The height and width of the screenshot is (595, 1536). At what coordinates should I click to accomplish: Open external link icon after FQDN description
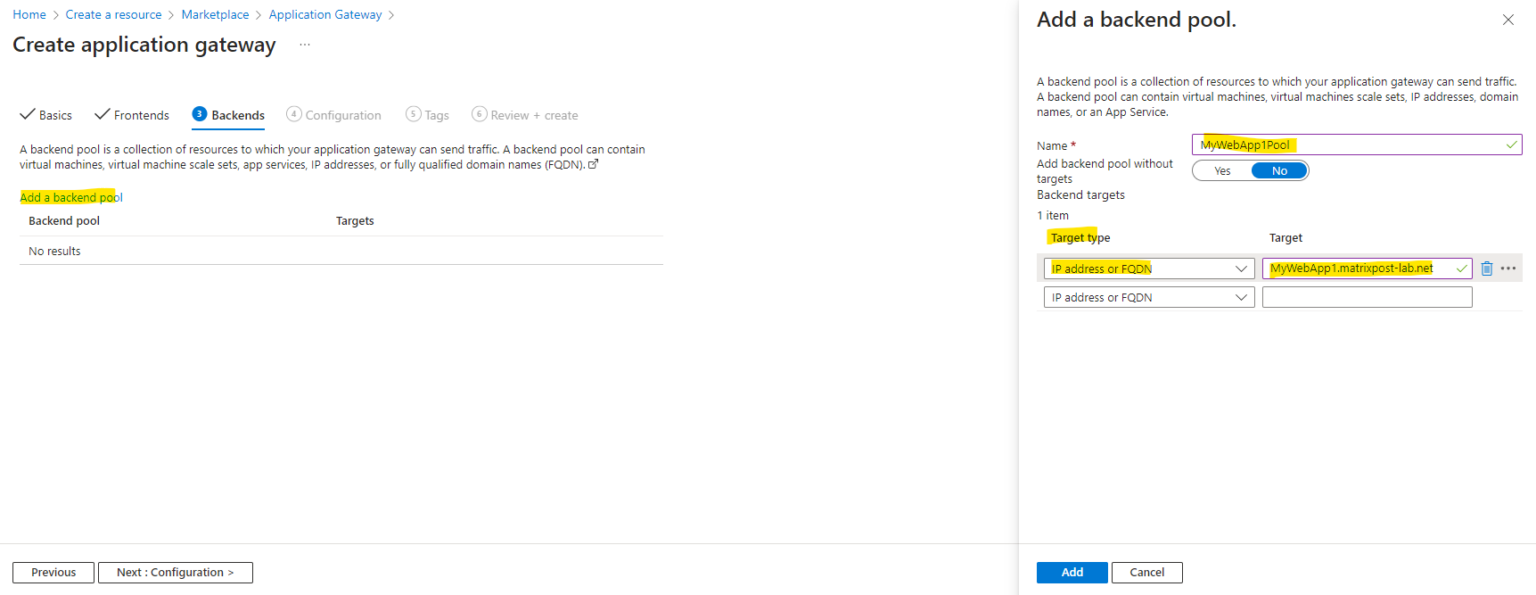[x=593, y=164]
